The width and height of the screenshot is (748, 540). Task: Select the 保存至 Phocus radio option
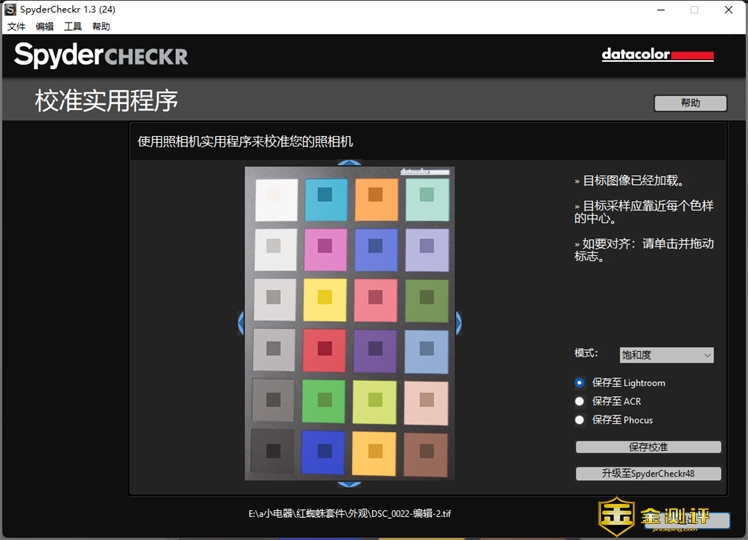click(580, 420)
